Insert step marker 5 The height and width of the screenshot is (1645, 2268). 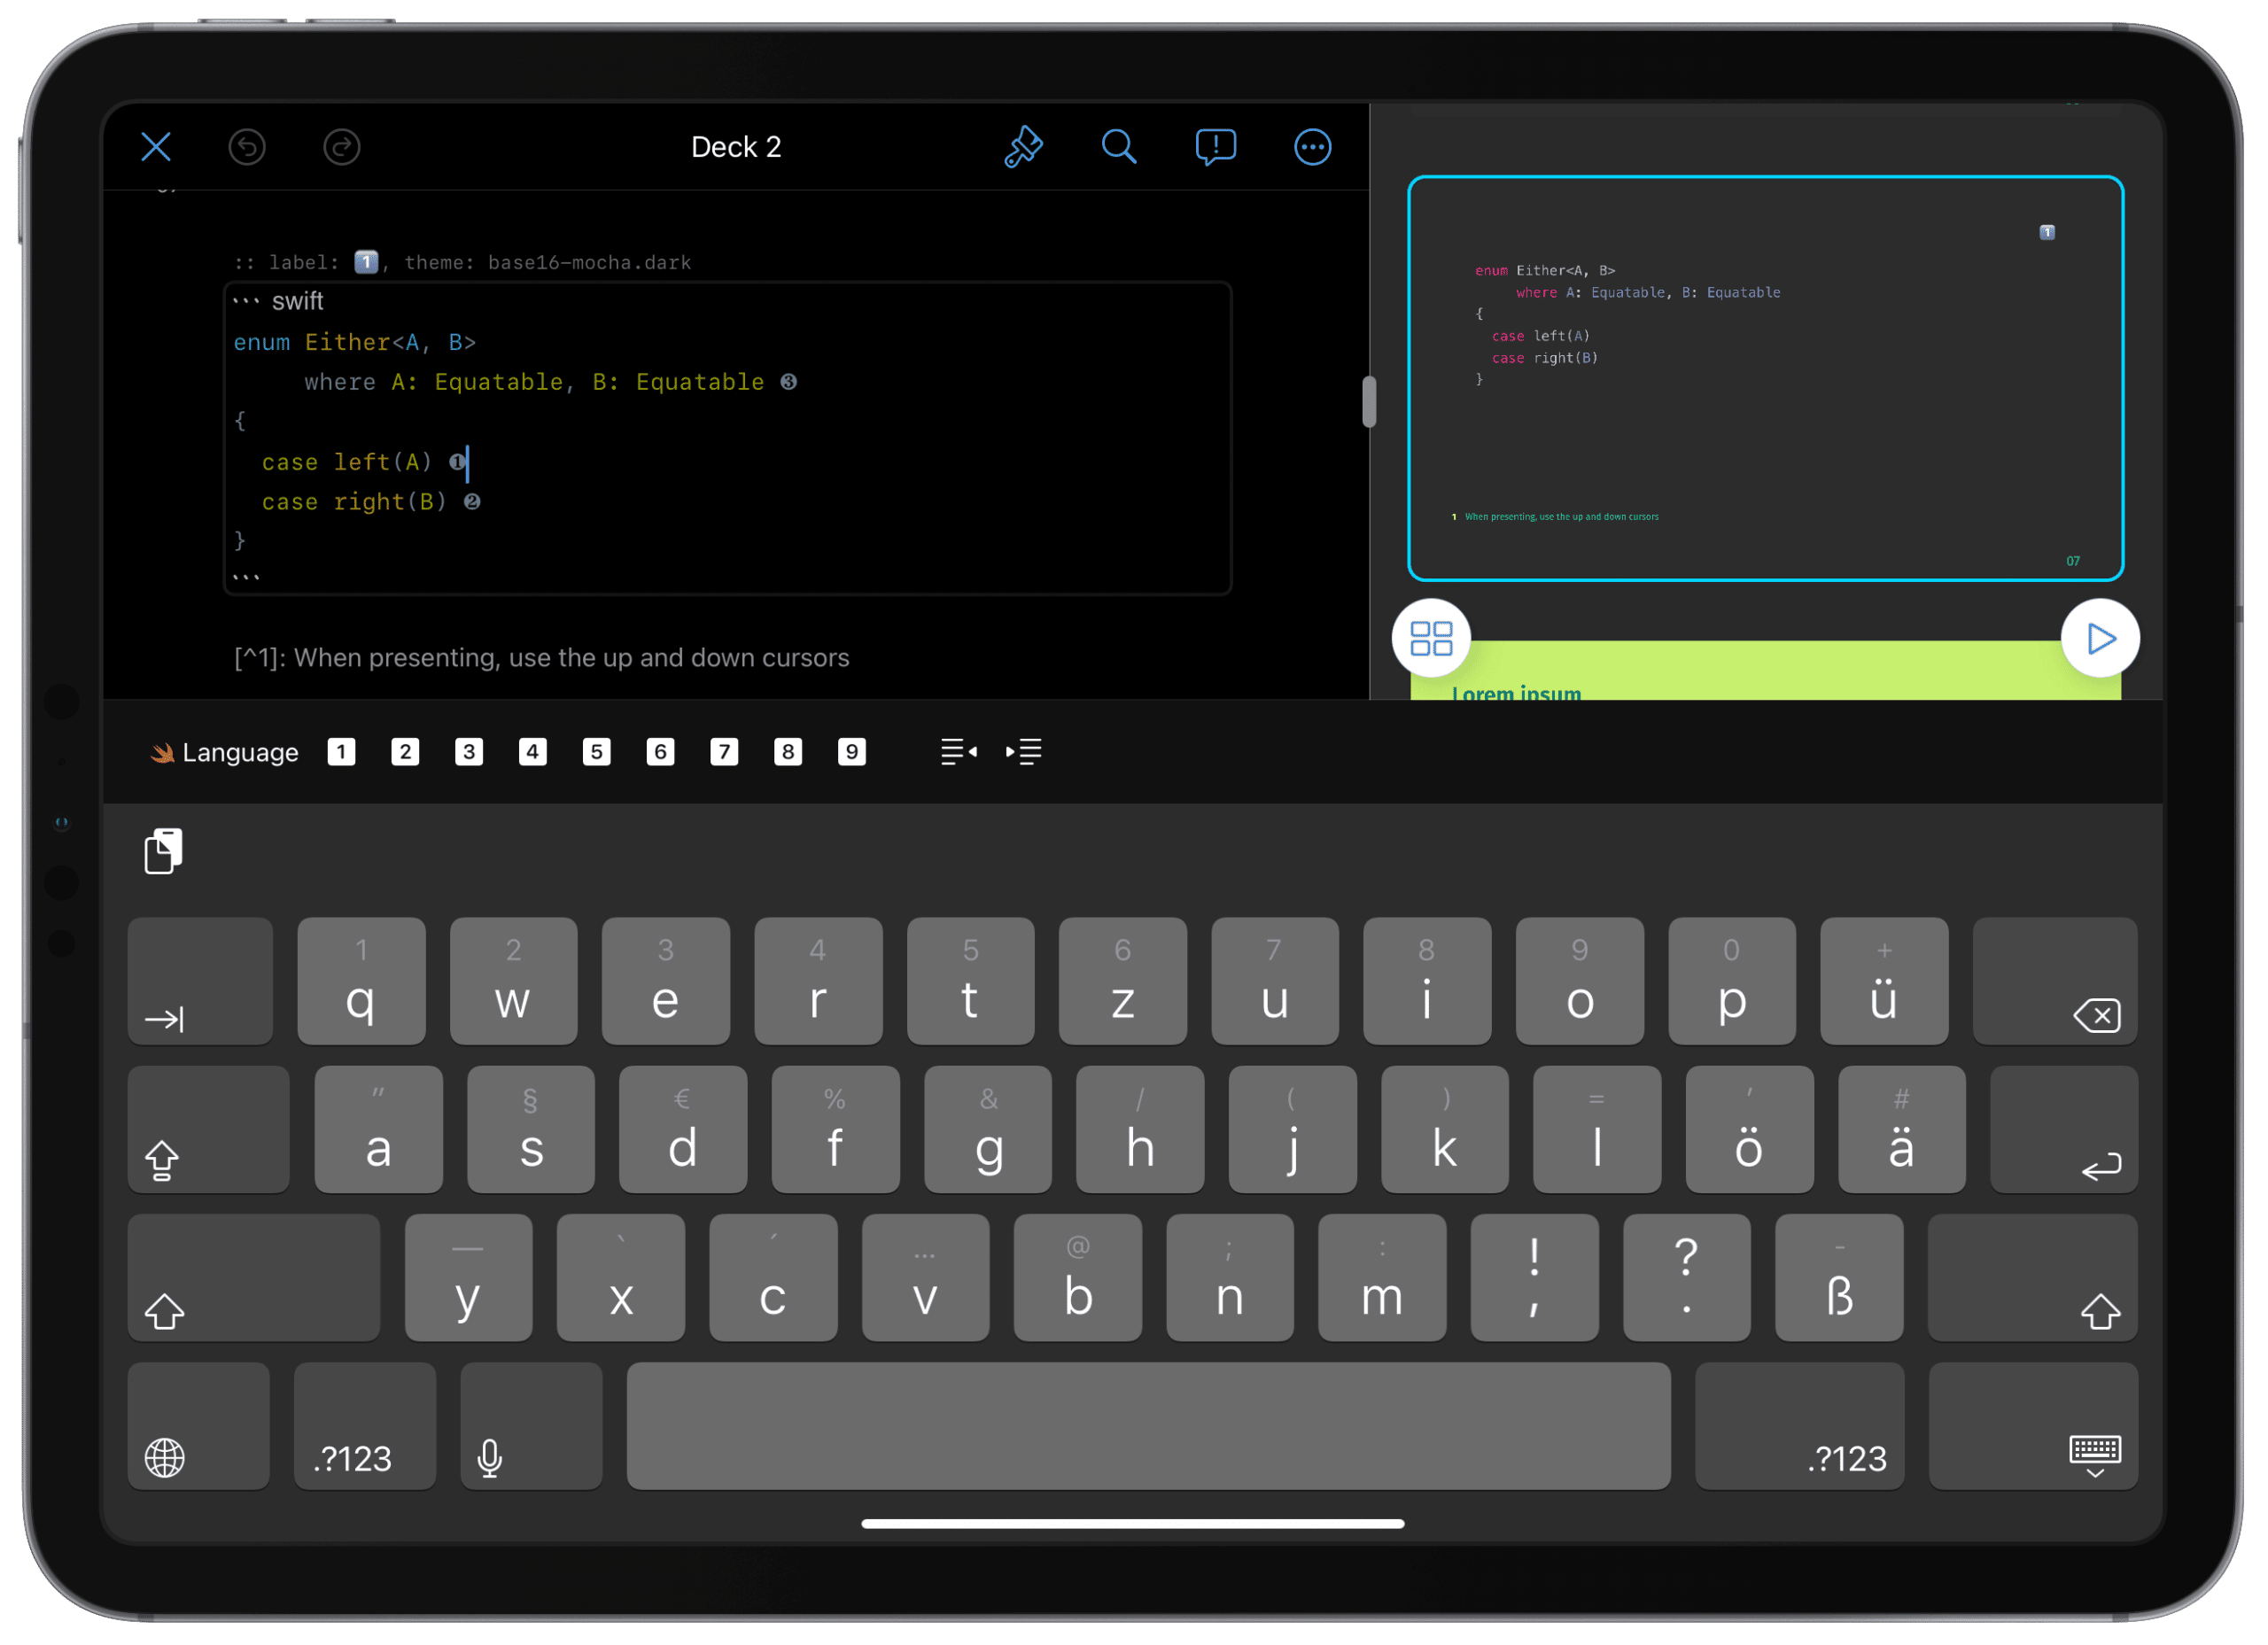point(597,752)
